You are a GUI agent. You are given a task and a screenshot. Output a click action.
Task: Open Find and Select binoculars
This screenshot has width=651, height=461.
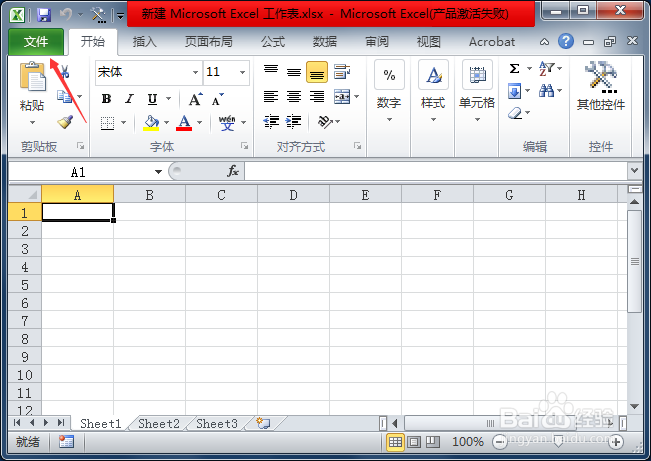(x=546, y=91)
